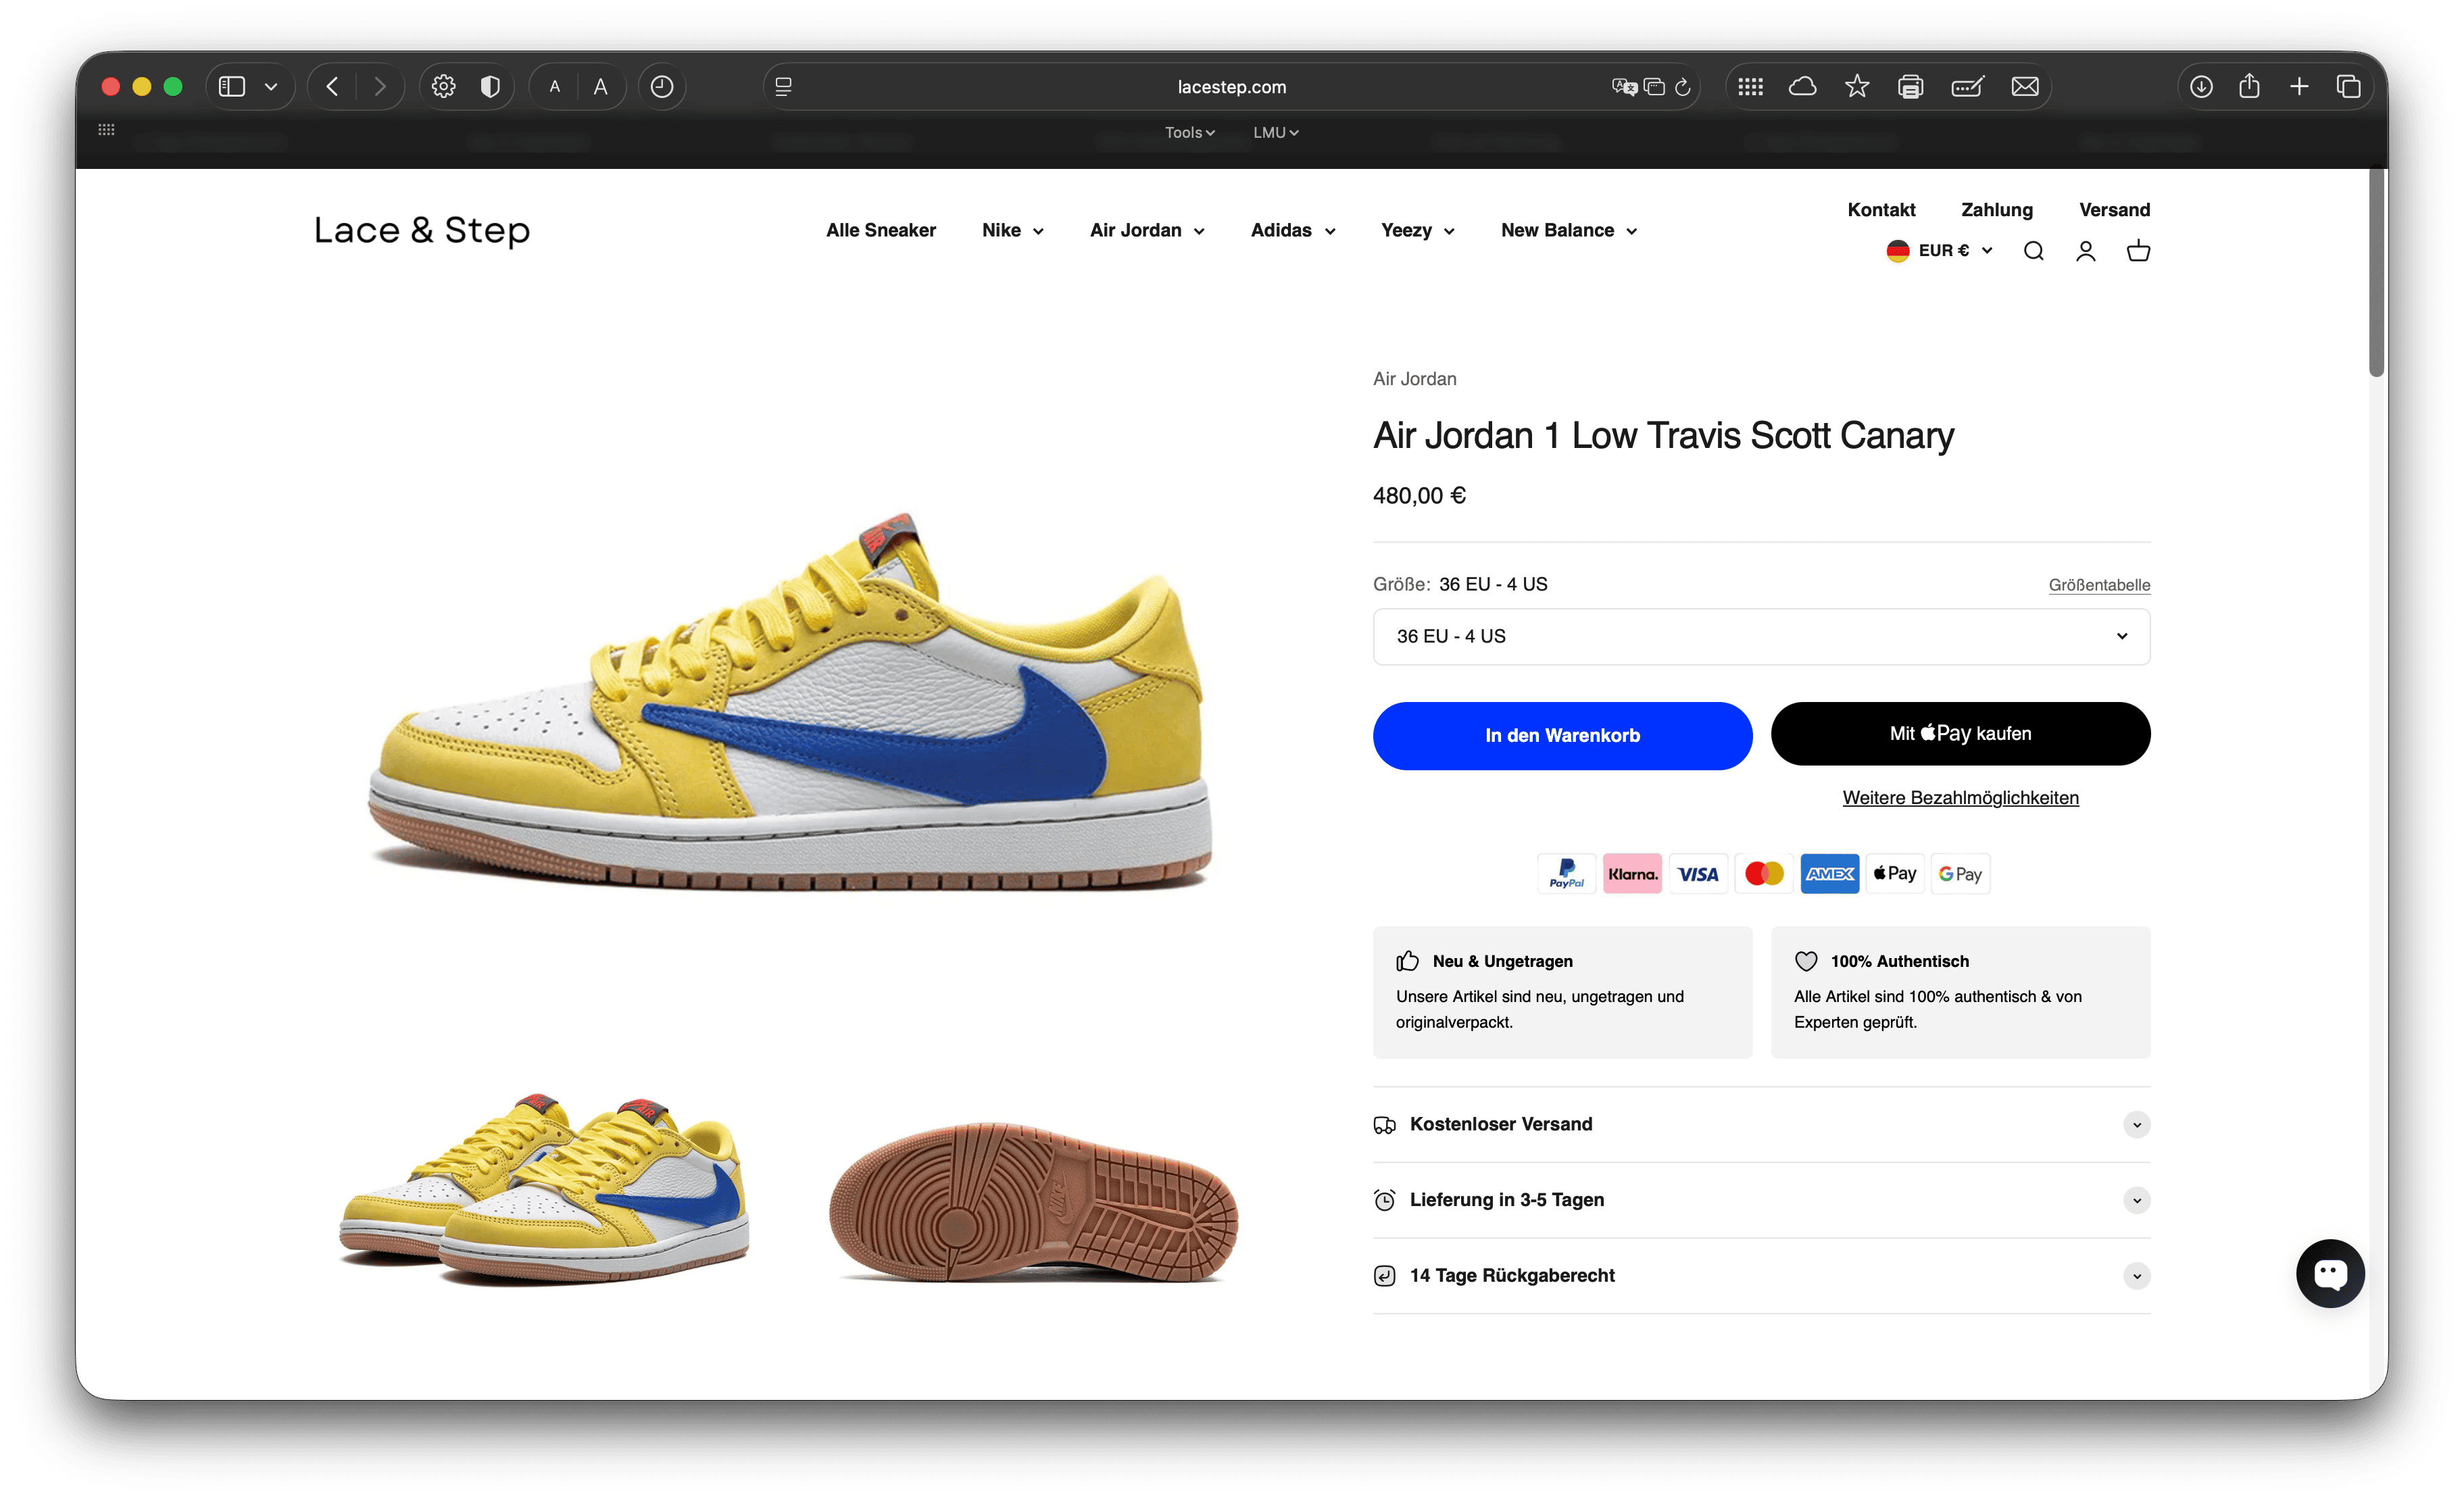Open the apps grid icon in toolbar

(1750, 87)
